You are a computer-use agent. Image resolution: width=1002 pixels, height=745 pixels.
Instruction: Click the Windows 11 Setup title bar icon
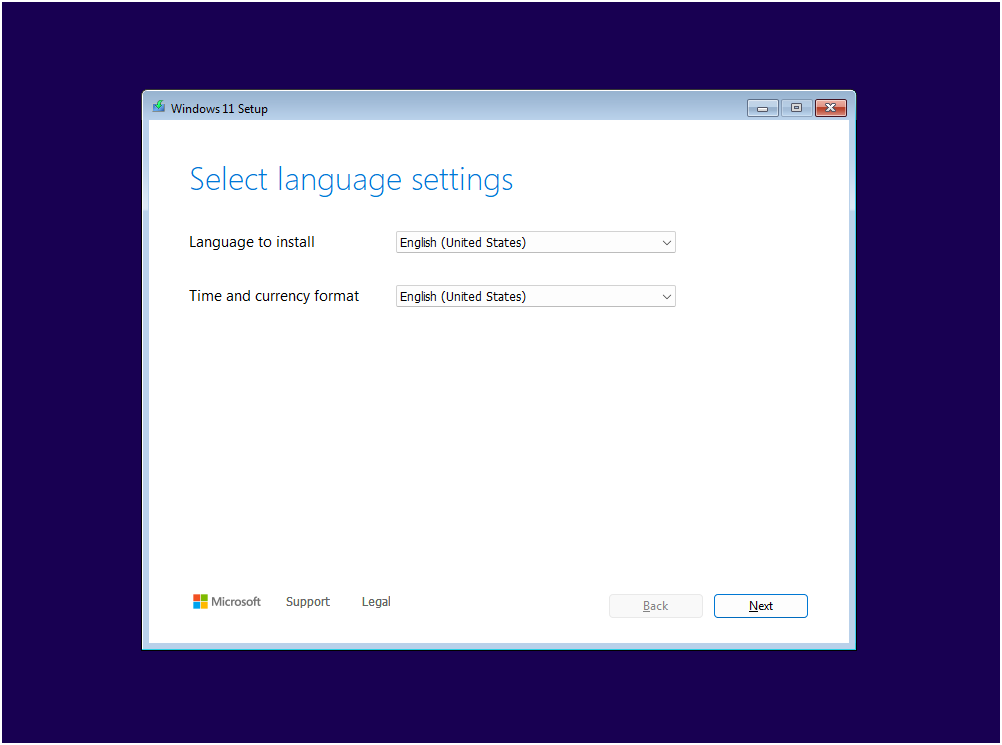(158, 107)
